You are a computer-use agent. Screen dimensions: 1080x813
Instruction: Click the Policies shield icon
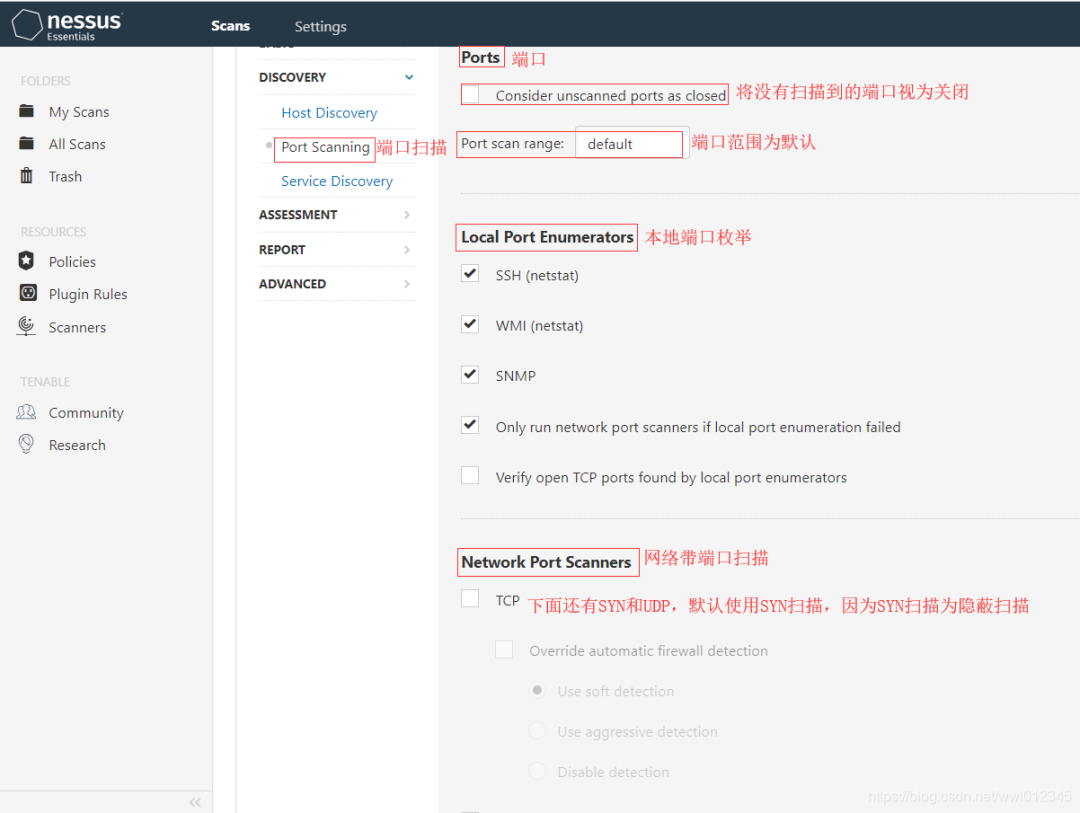click(26, 260)
